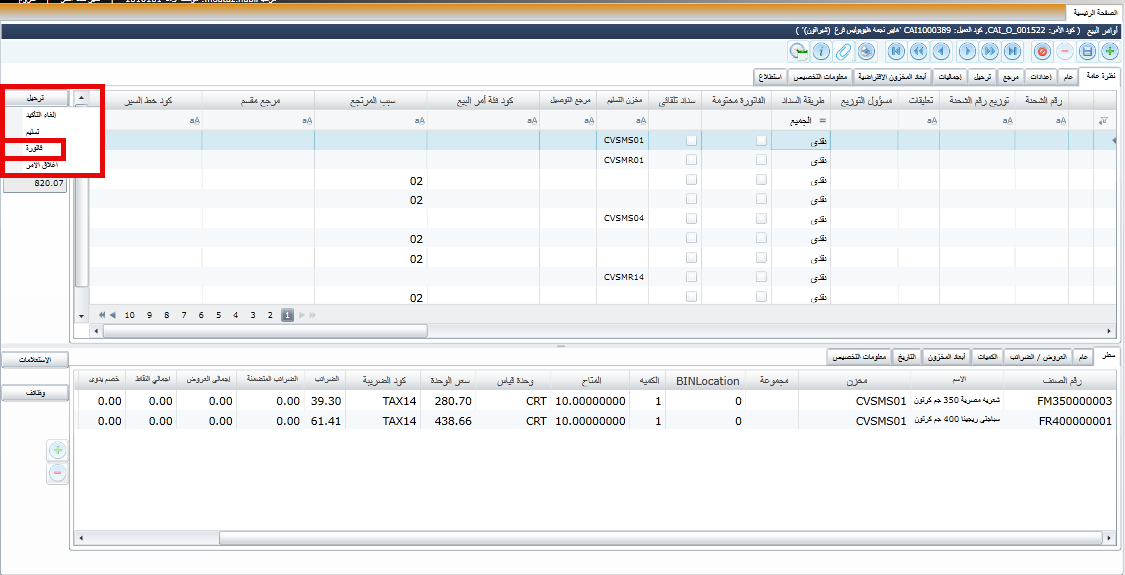
Task: Add a line with the lower green plus
Action: pos(58,451)
